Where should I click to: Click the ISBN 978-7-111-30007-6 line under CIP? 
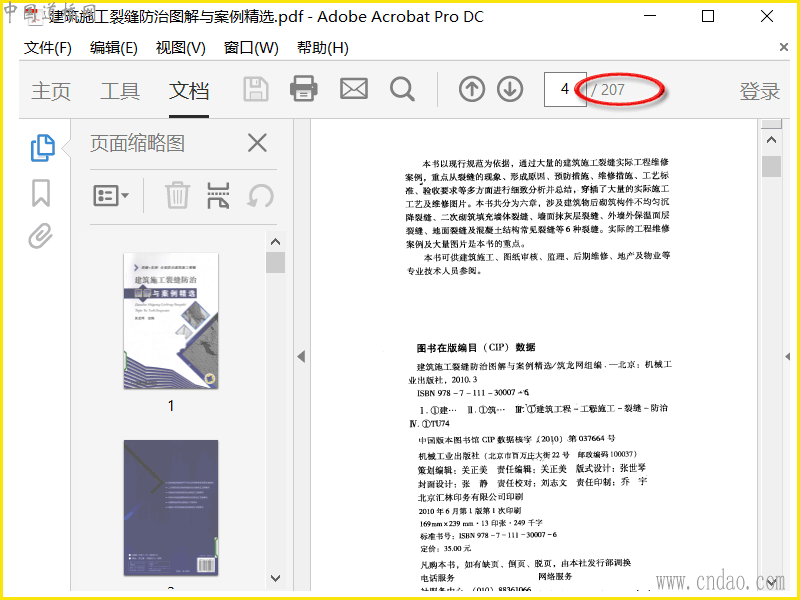click(x=472, y=393)
